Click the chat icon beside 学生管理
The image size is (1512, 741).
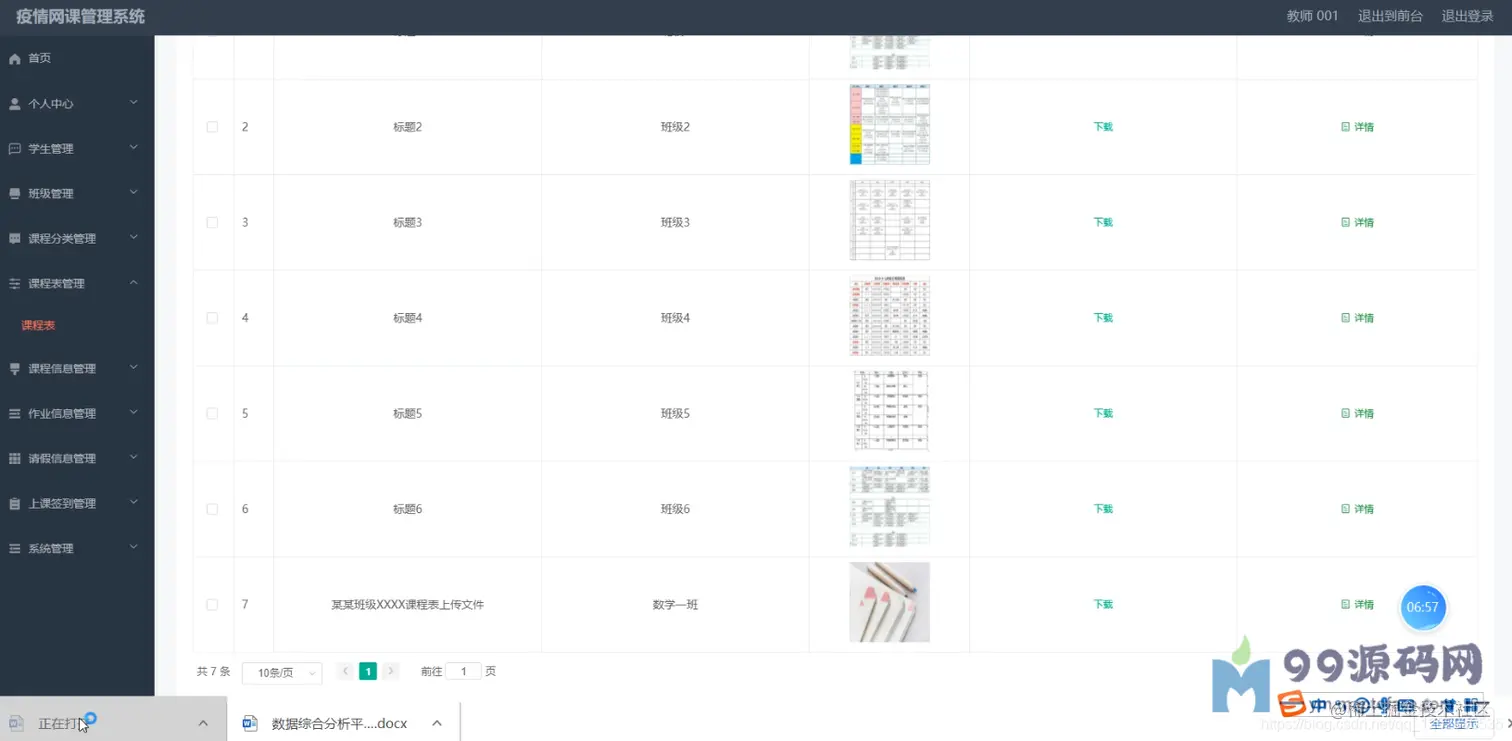click(14, 149)
